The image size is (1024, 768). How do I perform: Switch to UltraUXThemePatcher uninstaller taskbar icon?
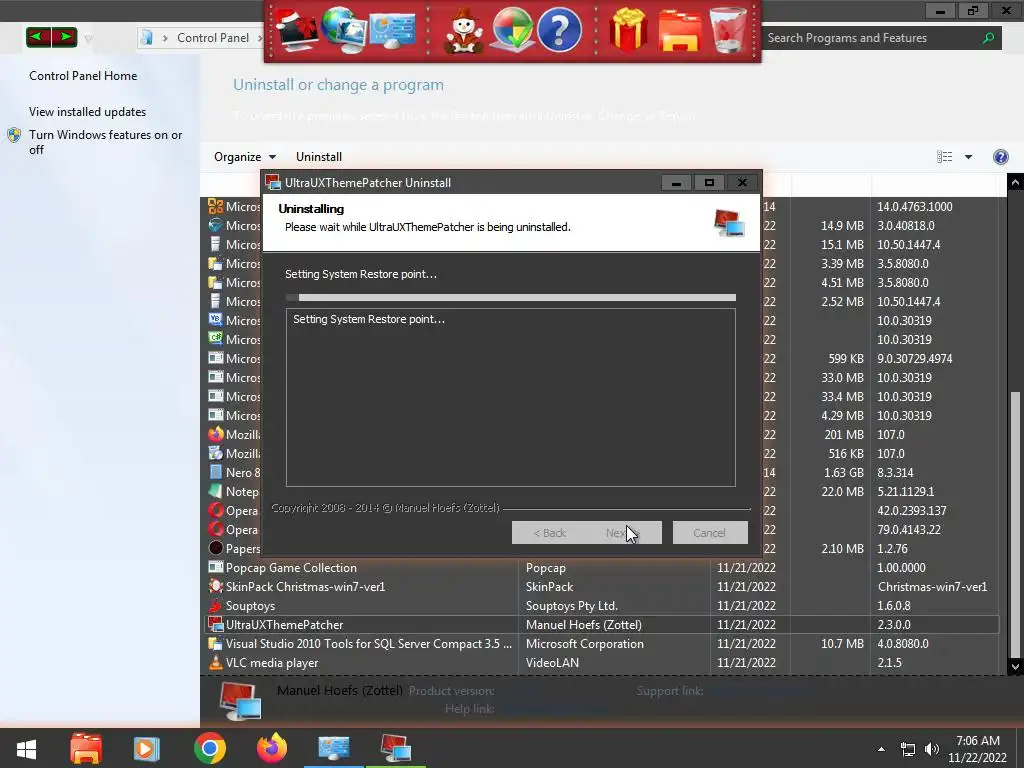[x=395, y=748]
